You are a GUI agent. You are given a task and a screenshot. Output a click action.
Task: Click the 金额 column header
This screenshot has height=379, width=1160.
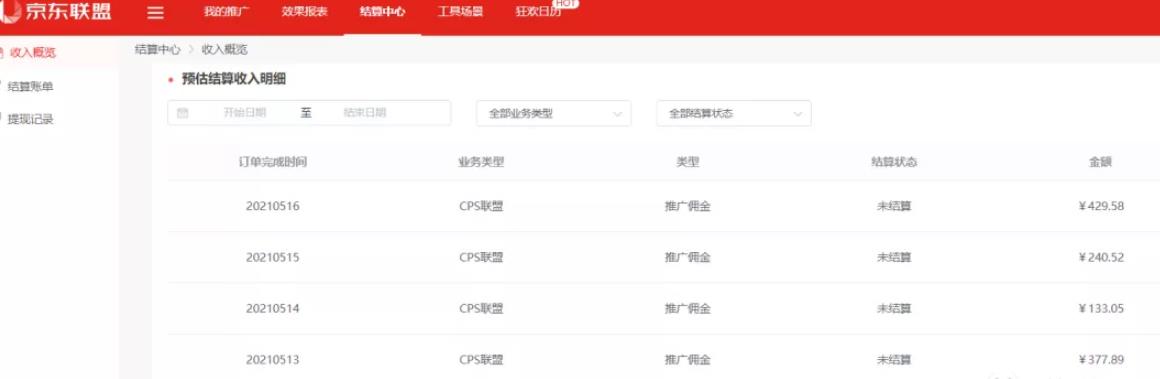[x=1101, y=162]
